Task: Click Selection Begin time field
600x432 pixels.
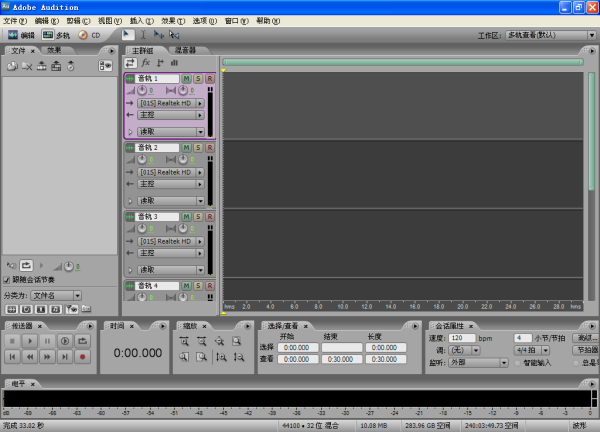Action: point(298,347)
